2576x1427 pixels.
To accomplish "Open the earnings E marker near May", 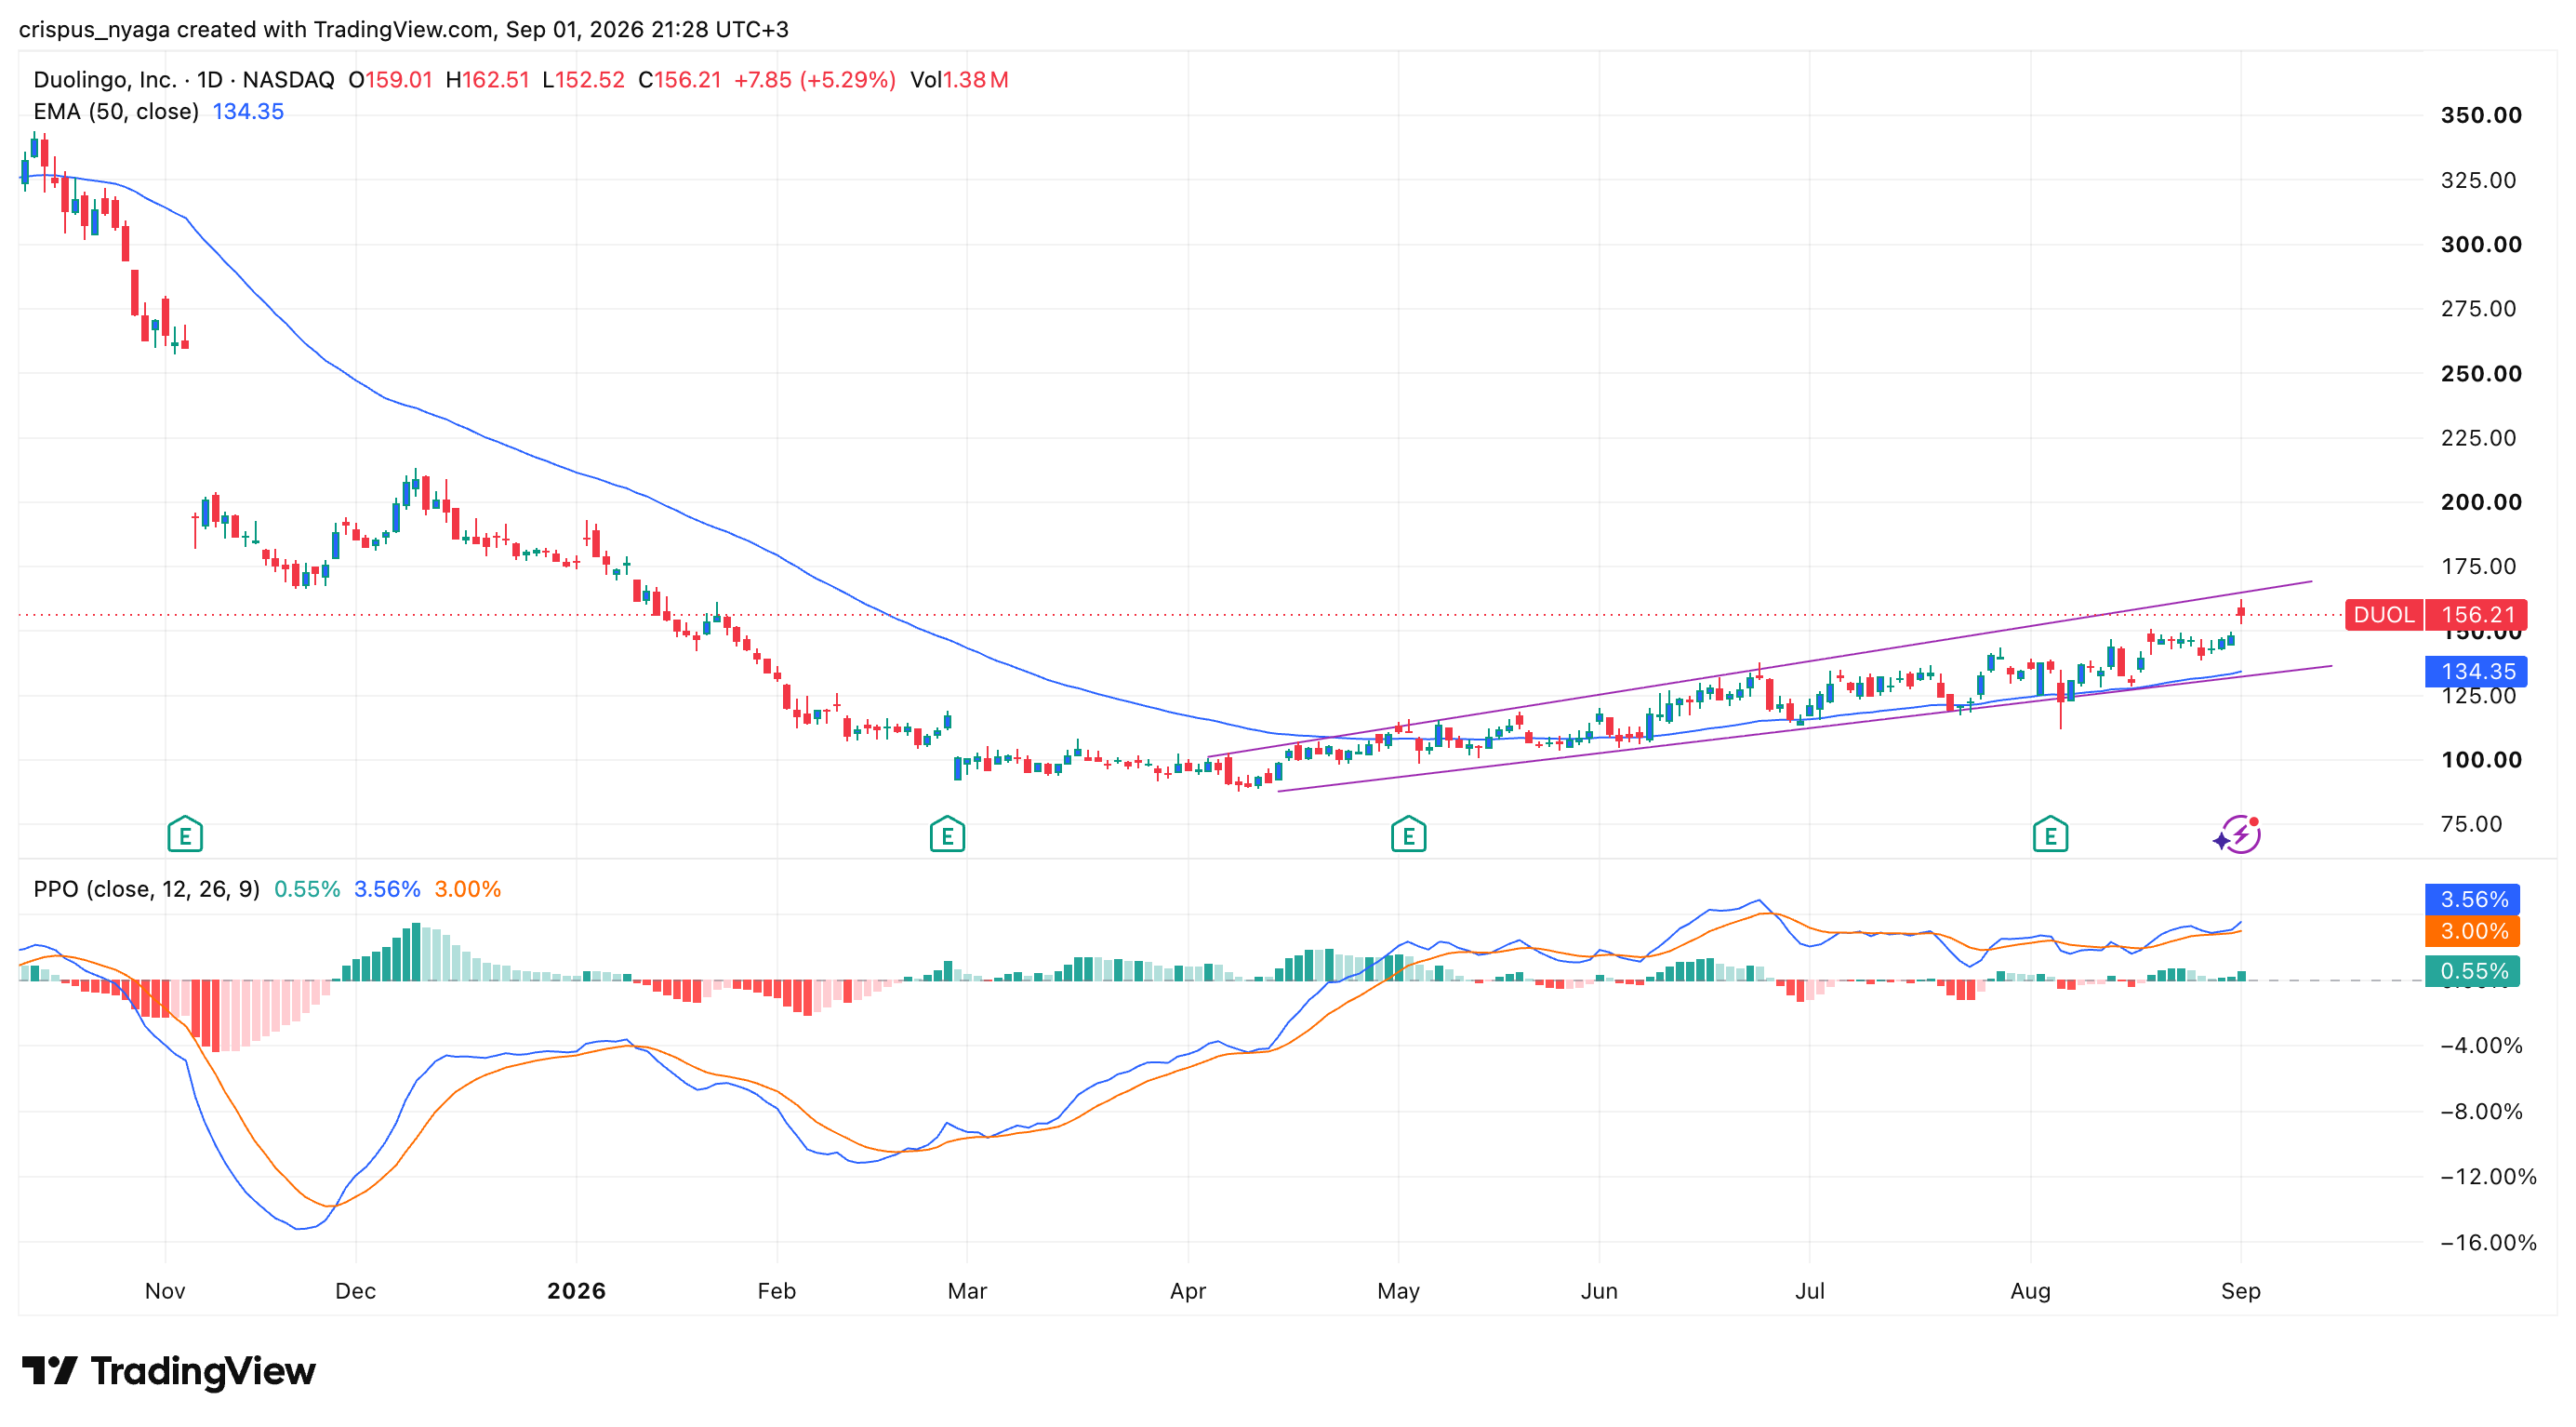I will pyautogui.click(x=1408, y=834).
